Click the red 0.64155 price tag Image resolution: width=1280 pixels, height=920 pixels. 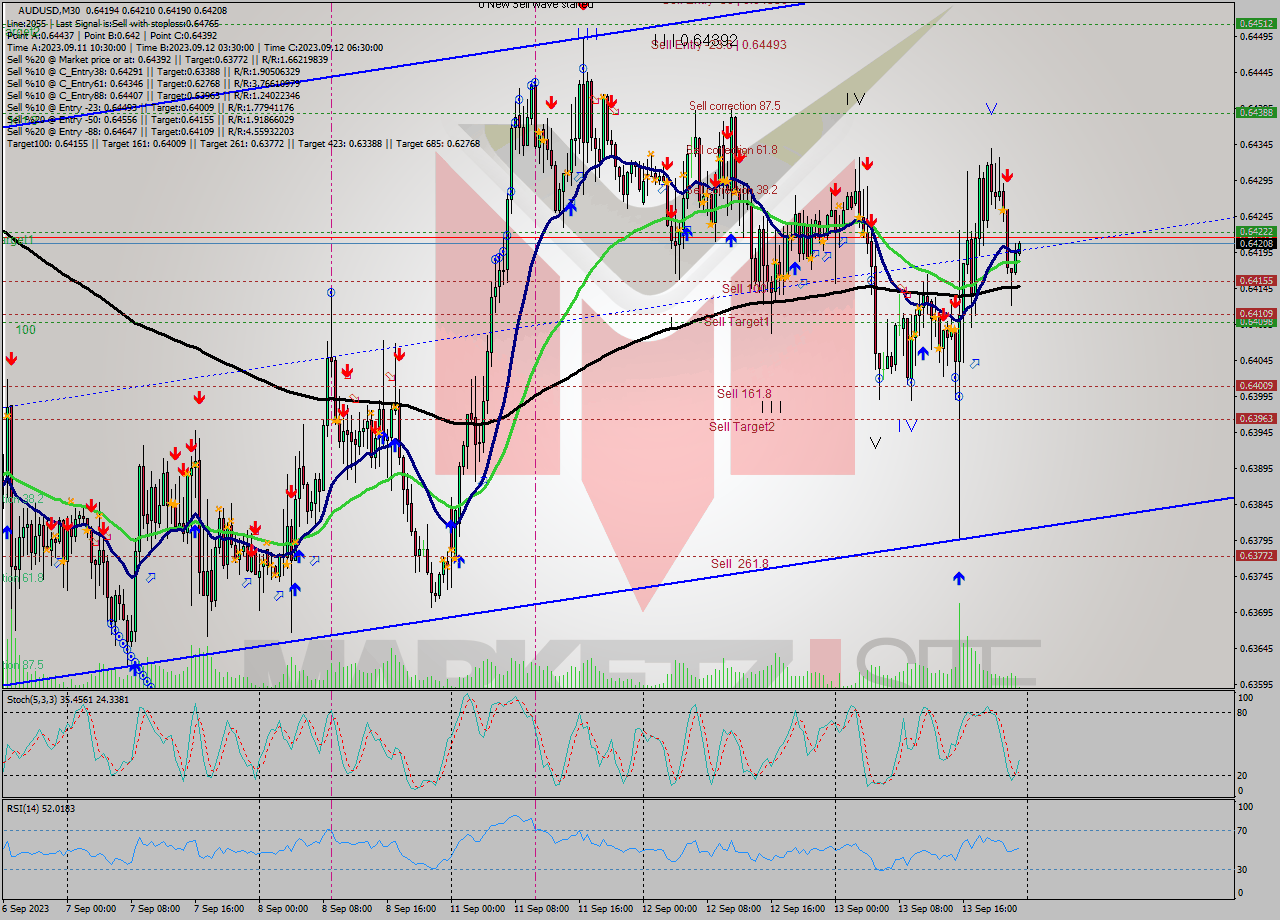coord(1256,281)
